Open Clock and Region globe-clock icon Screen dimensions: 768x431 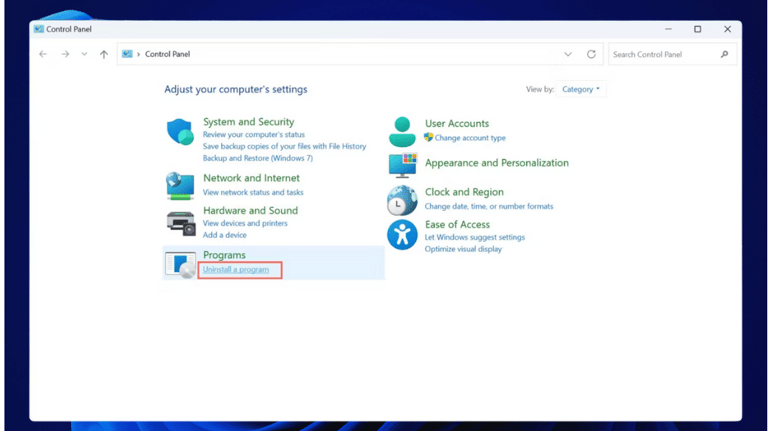point(402,200)
